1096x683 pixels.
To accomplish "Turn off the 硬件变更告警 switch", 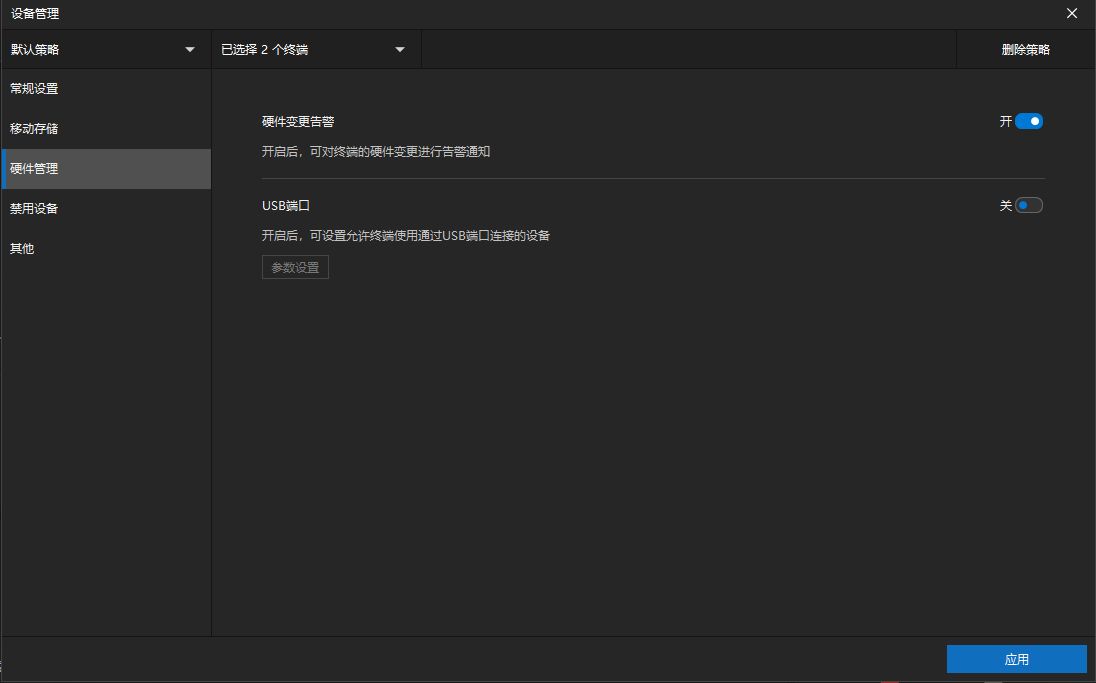I will (1028, 122).
